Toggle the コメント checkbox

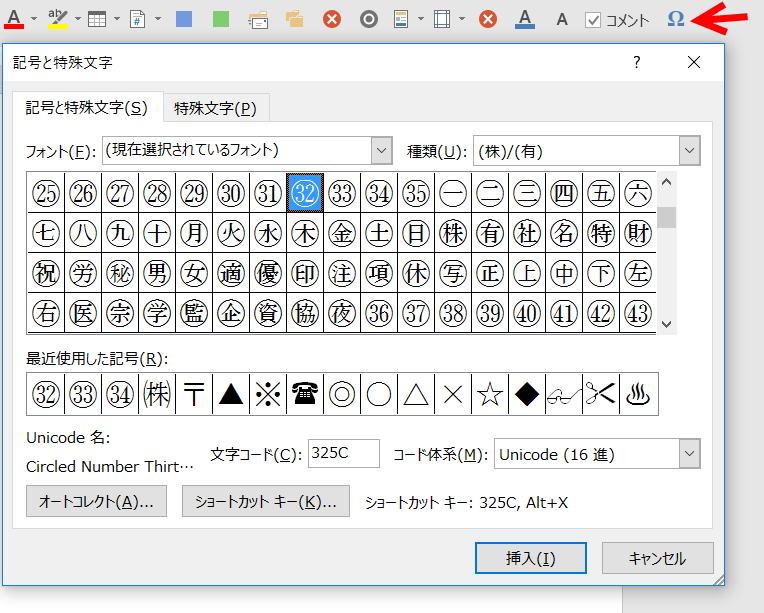coord(593,20)
